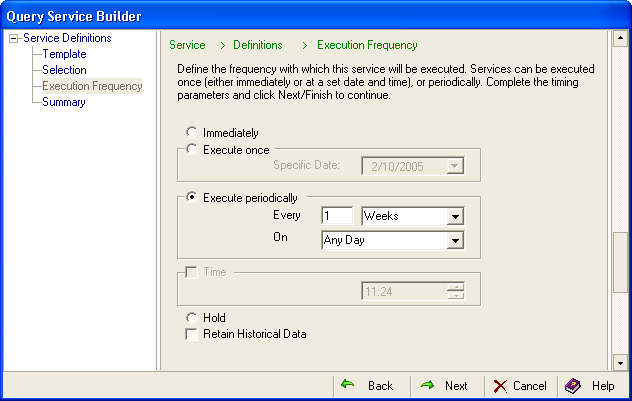Click the 2/10/2005 date value
632x401 pixels.
point(397,166)
